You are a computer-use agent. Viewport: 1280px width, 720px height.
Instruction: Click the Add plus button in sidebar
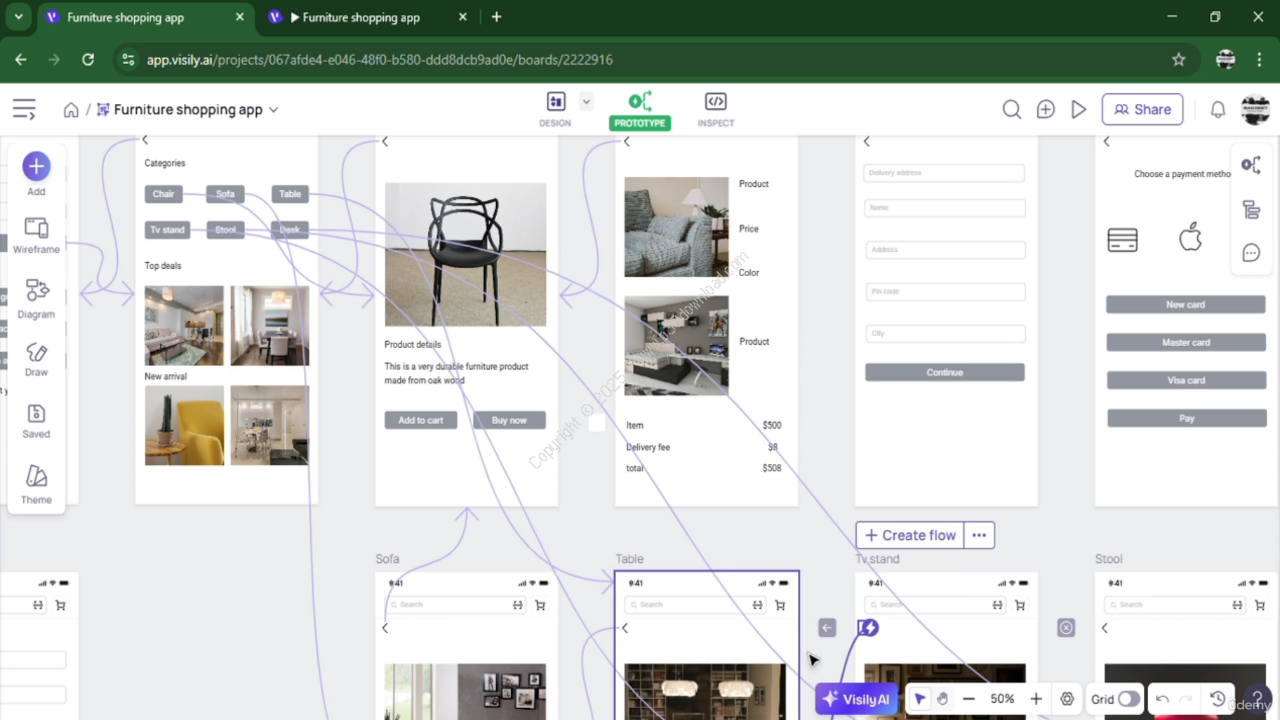[36, 166]
